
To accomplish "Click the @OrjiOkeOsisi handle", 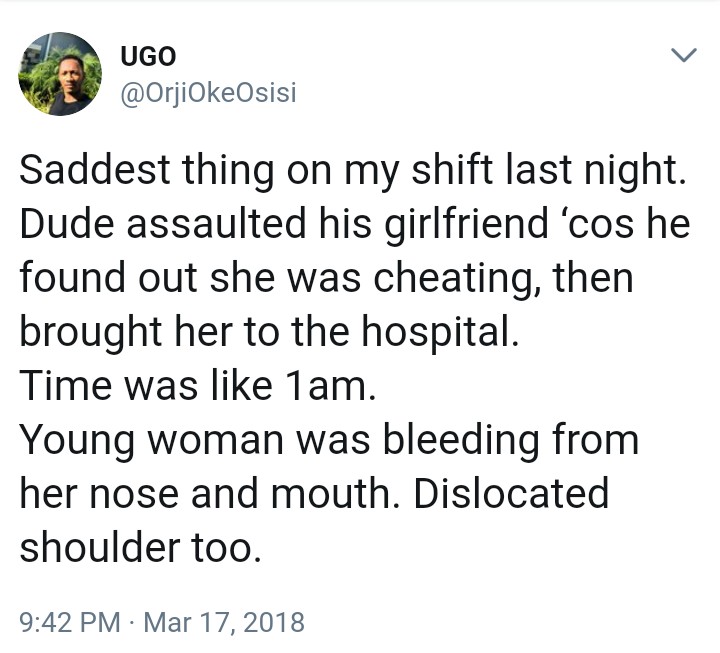I will pyautogui.click(x=207, y=94).
